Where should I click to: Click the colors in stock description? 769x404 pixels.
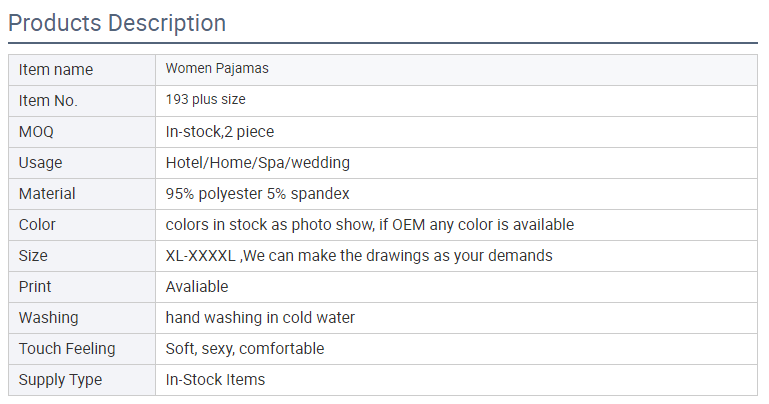(370, 225)
